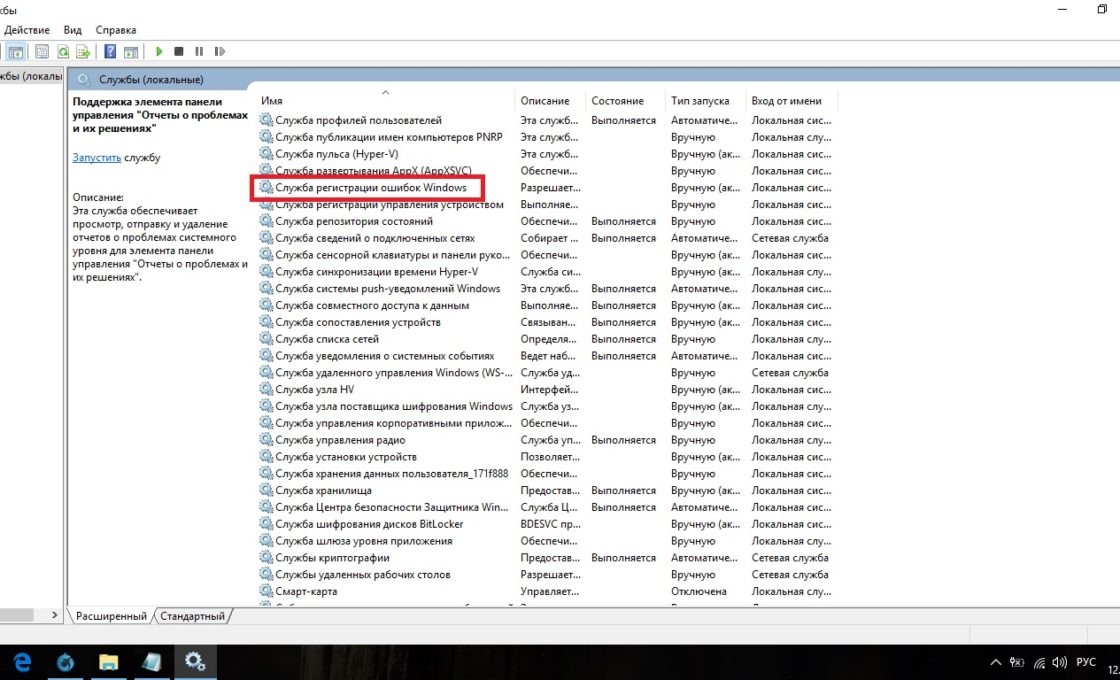1120x680 pixels.
Task: Click gear icon of Служба хранилища
Action: tap(266, 490)
